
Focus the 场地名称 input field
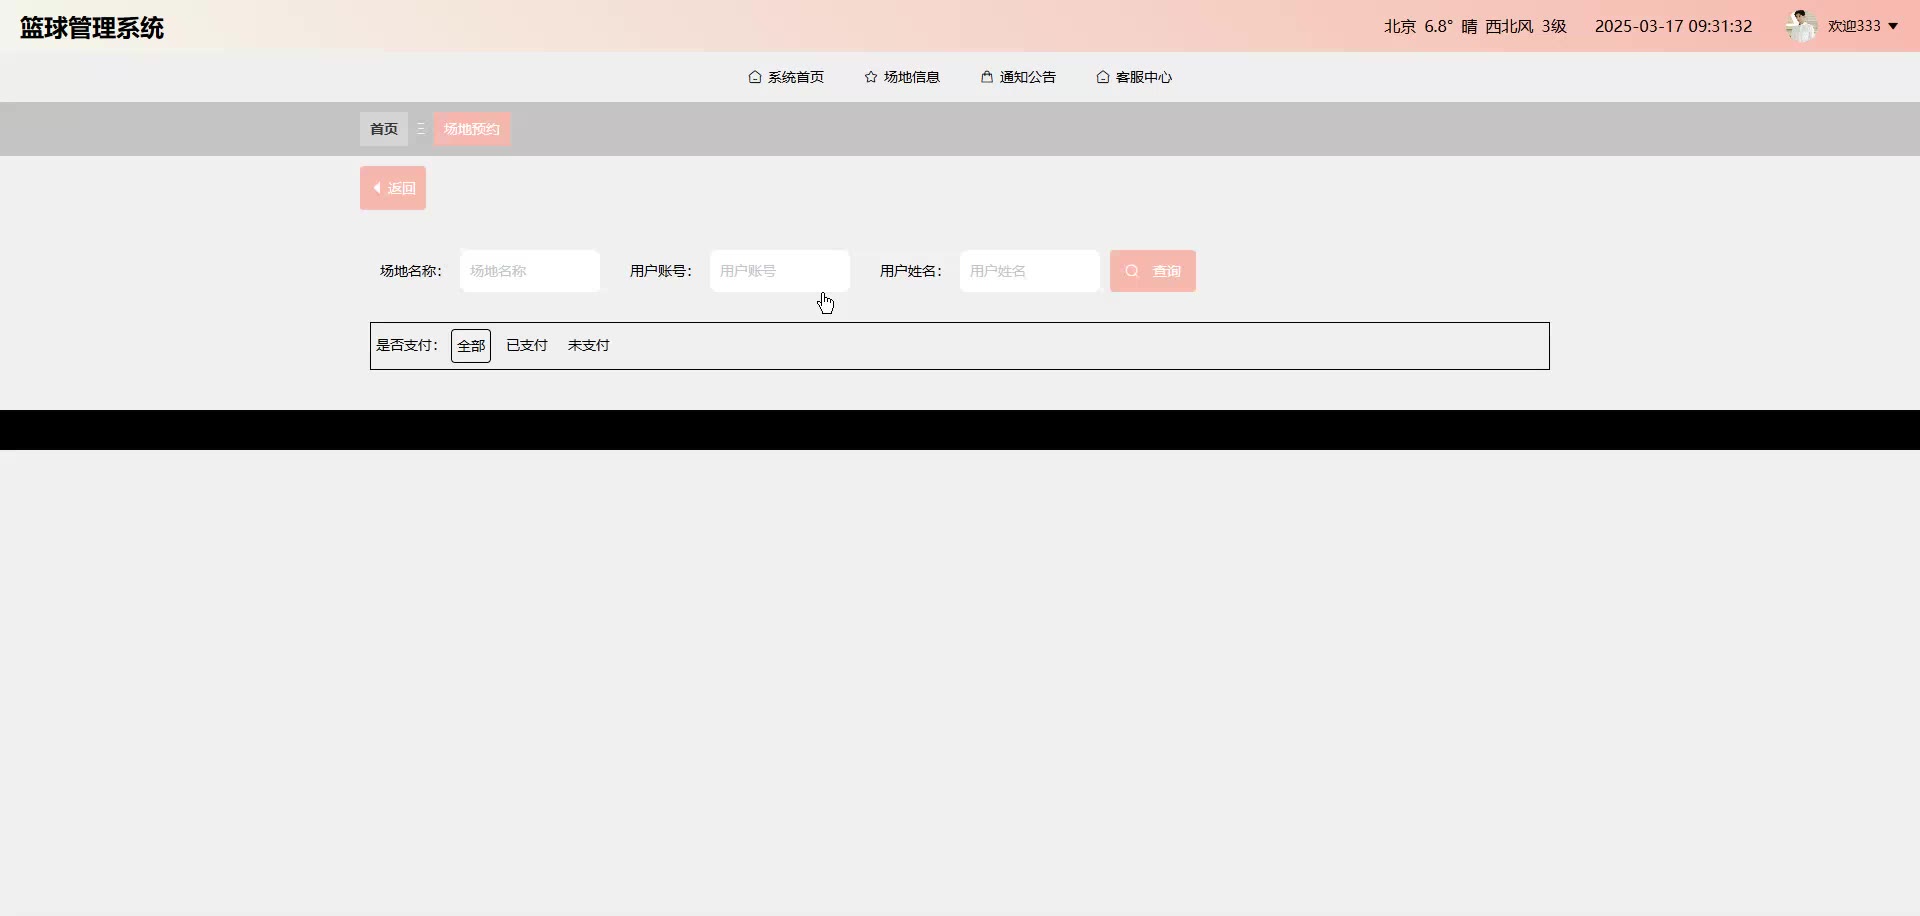(x=530, y=271)
